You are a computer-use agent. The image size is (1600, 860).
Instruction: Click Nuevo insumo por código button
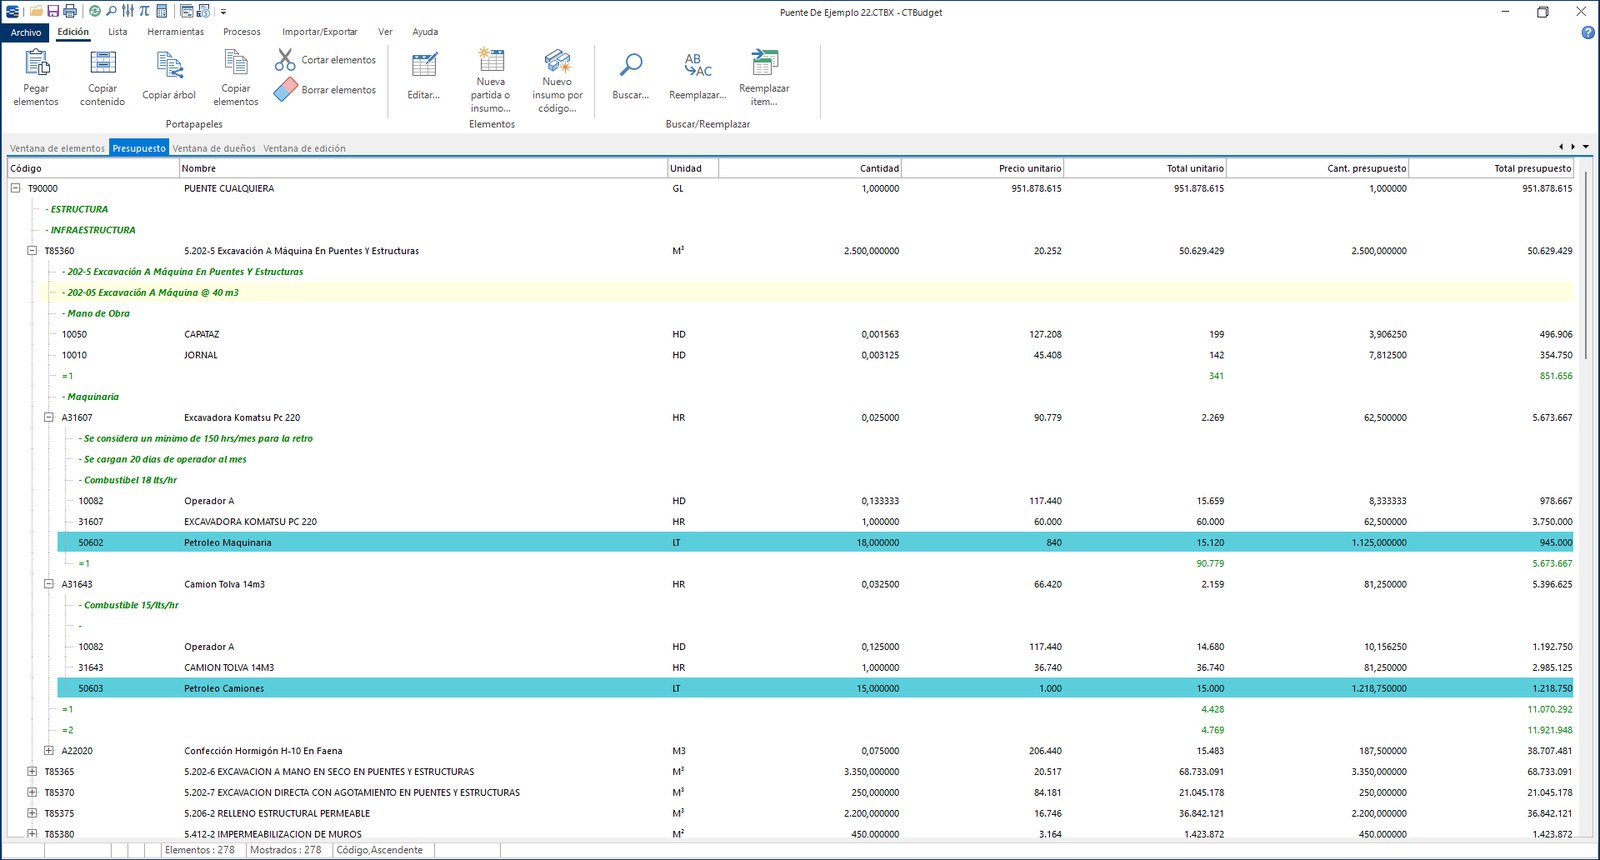coord(557,80)
